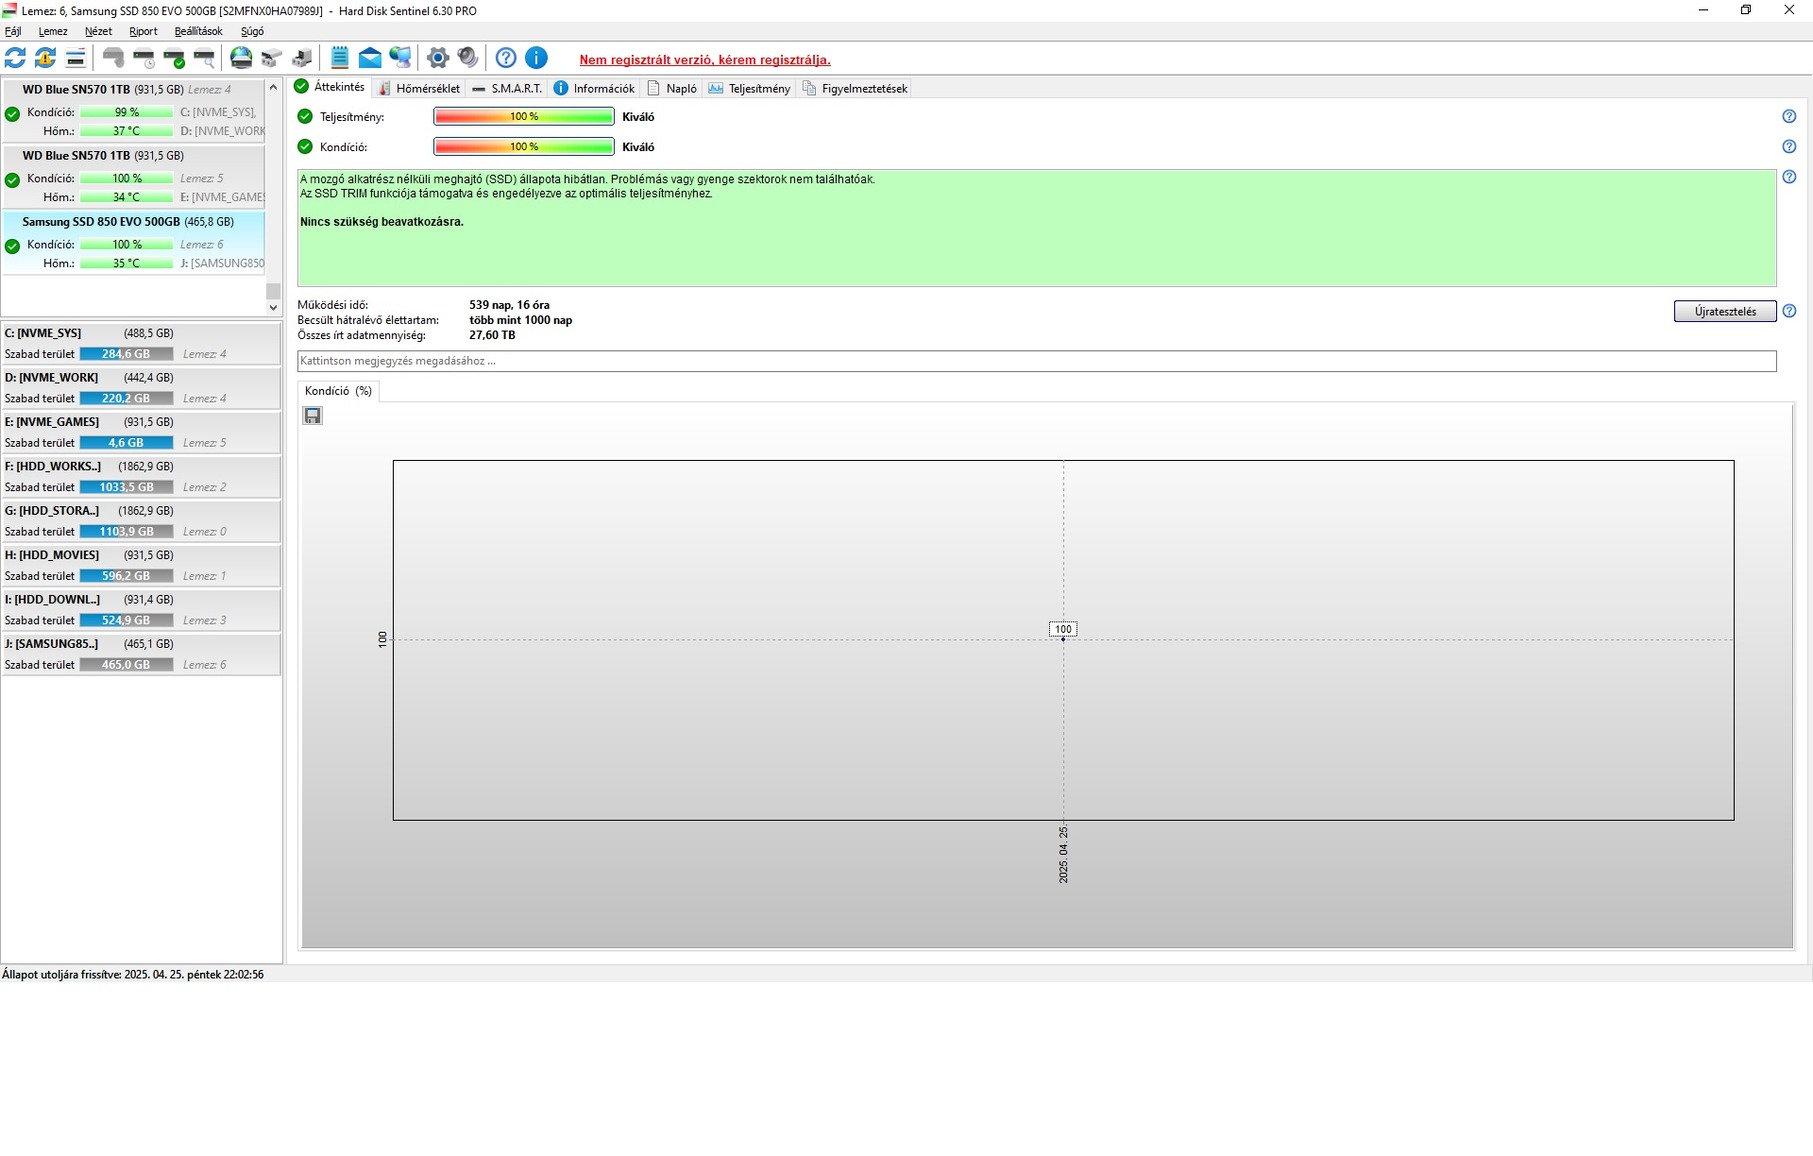Select the F: [HDD_WORKS..] volume

click(141, 477)
